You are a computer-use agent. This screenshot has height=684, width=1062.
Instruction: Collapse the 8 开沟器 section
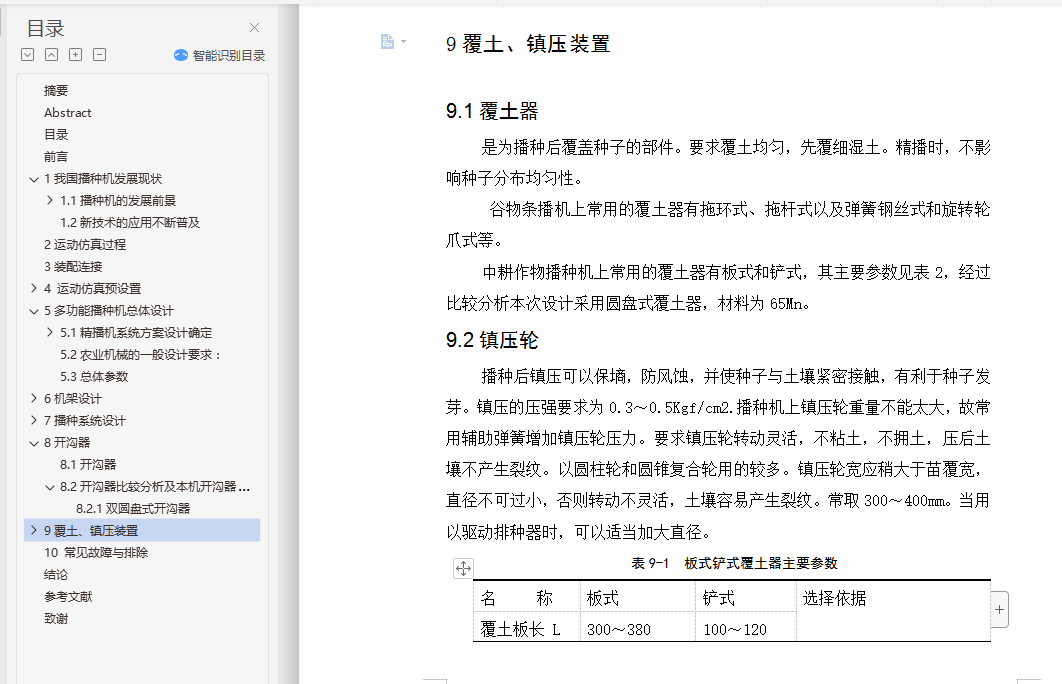pos(34,443)
